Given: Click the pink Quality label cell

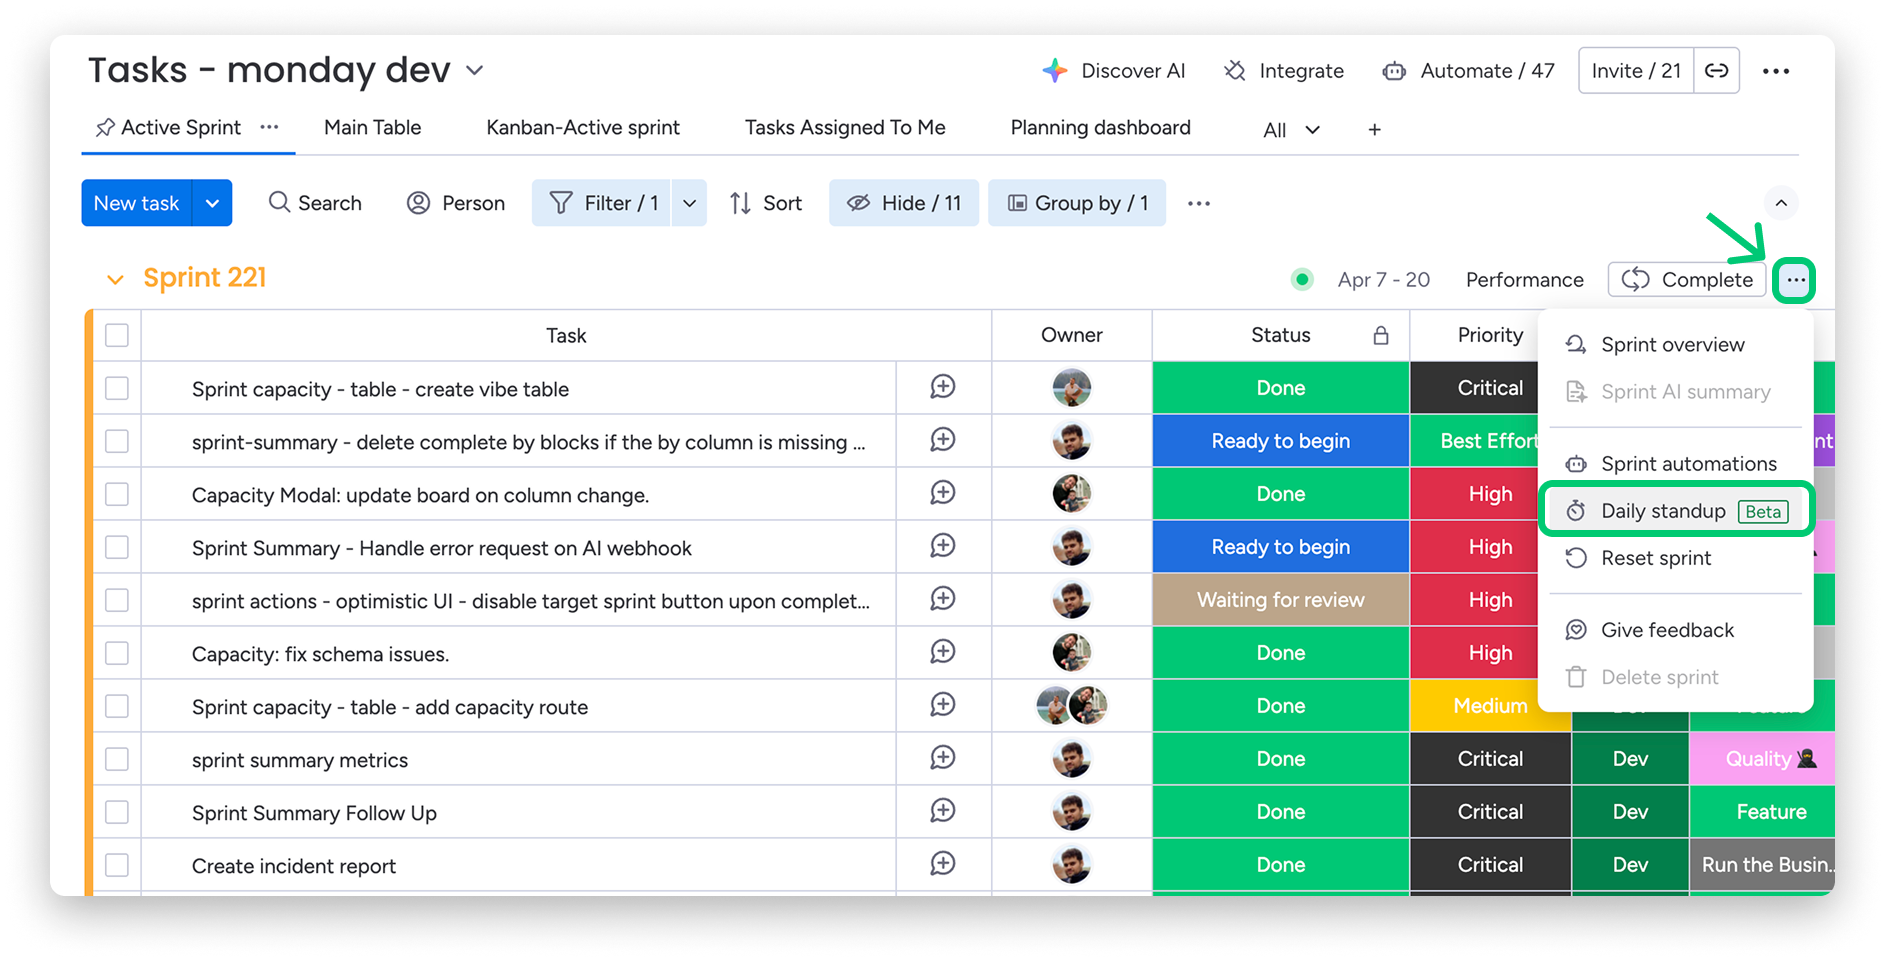Looking at the screenshot, I should coord(1762,759).
